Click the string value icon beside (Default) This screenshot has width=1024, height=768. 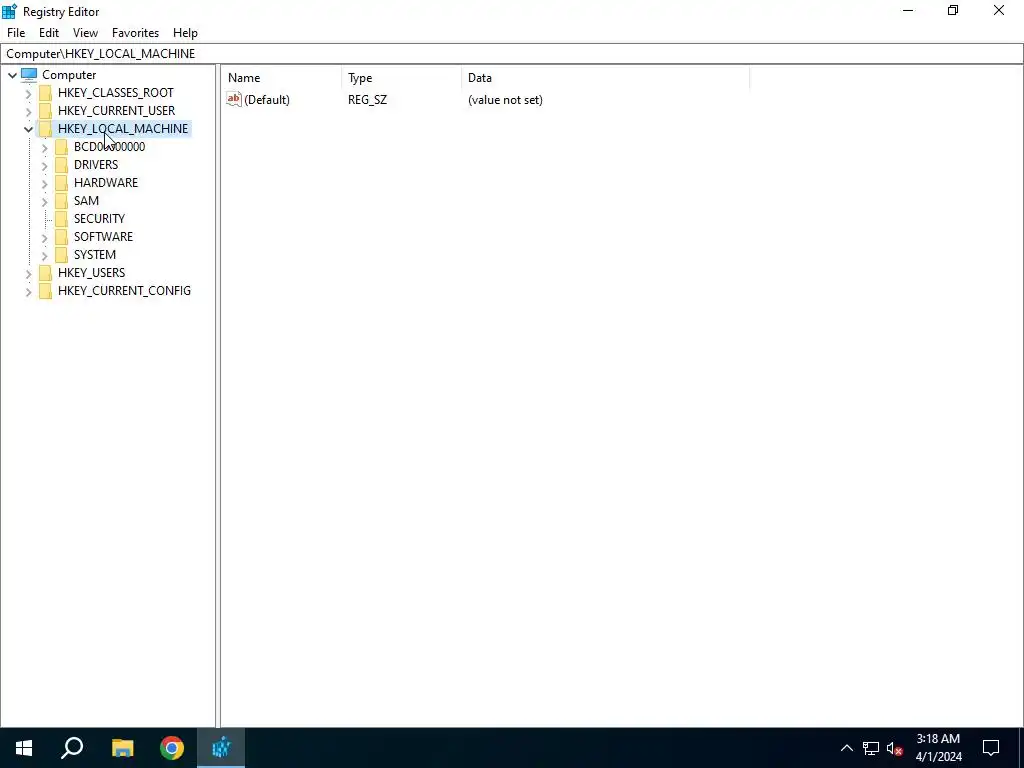(234, 99)
